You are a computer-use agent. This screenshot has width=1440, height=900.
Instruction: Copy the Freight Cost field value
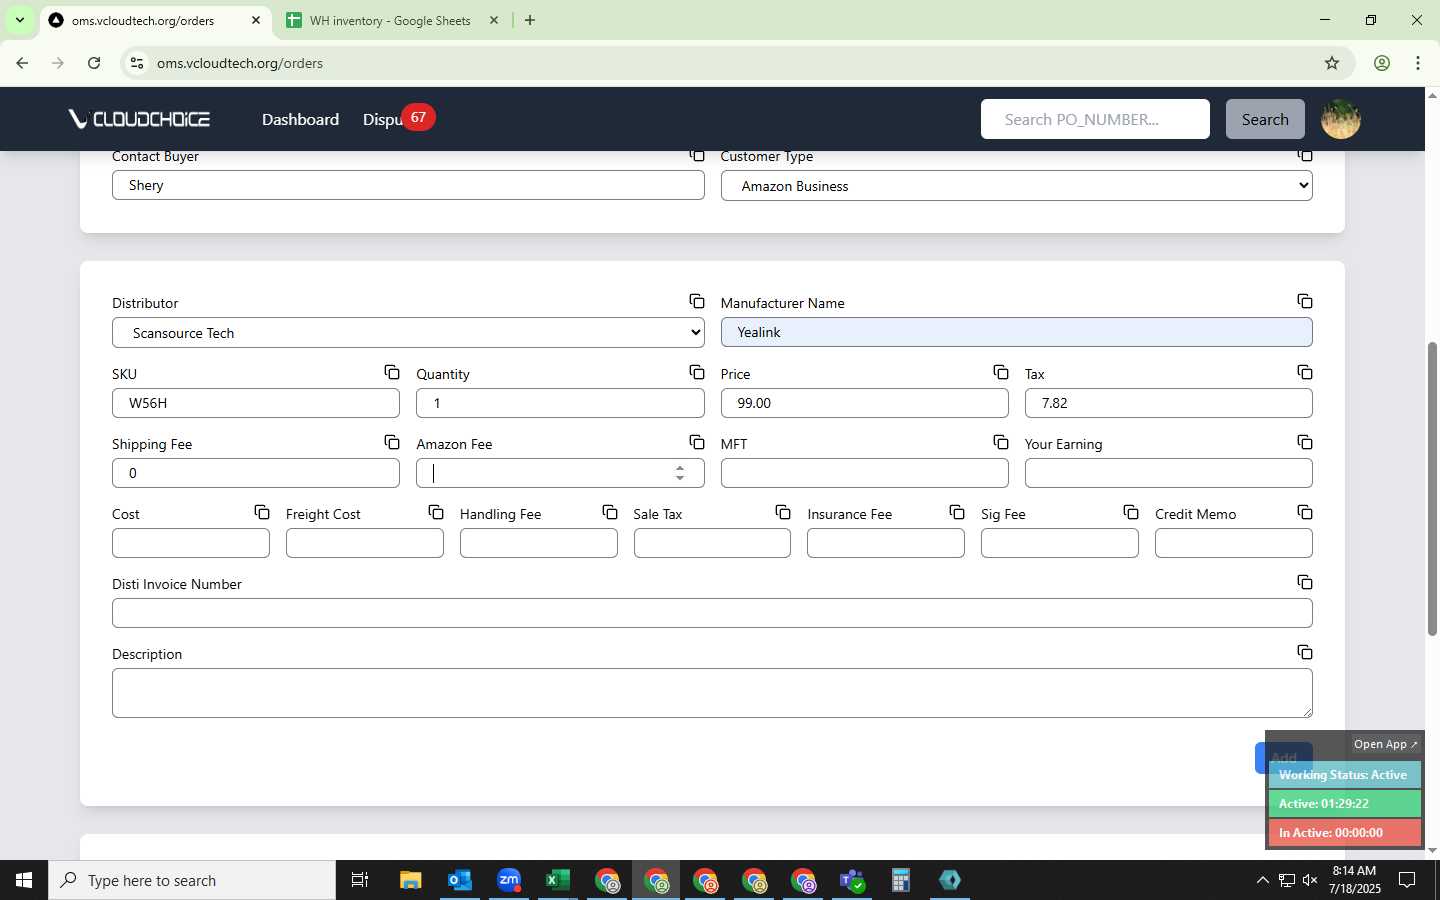436,512
